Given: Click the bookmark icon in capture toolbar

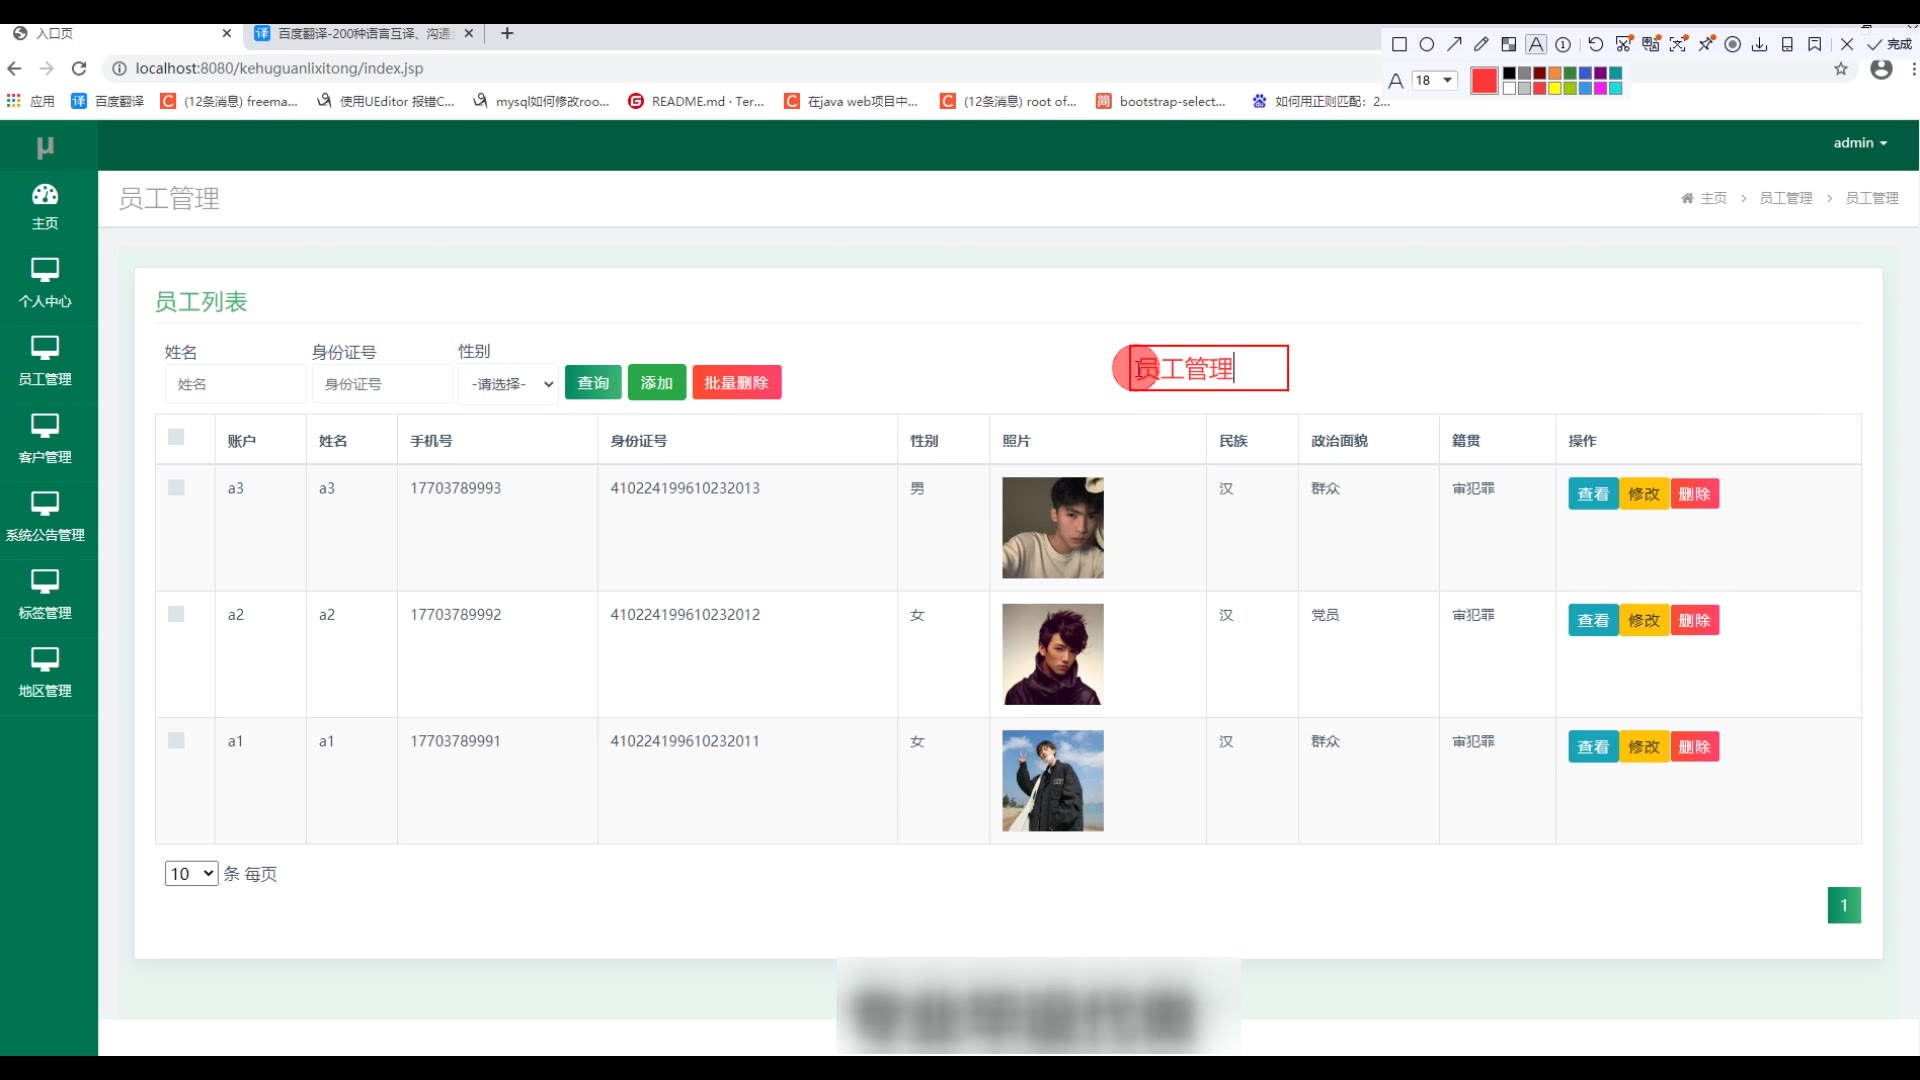Looking at the screenshot, I should 1815,44.
